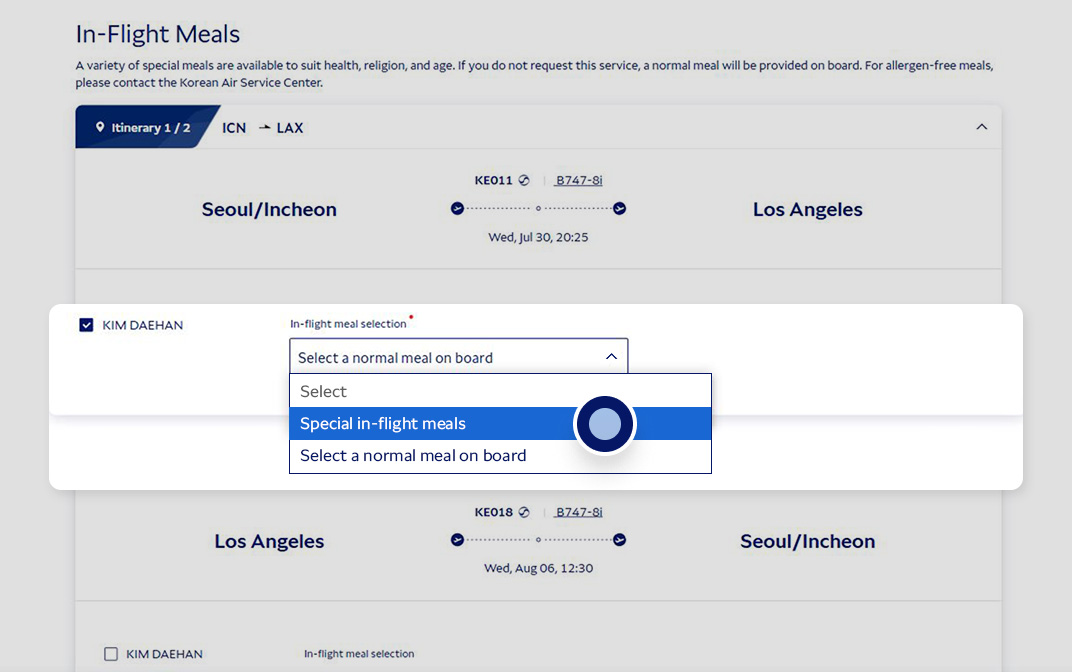
Task: Click the arrival circle icon on the KE011 route
Action: point(619,208)
